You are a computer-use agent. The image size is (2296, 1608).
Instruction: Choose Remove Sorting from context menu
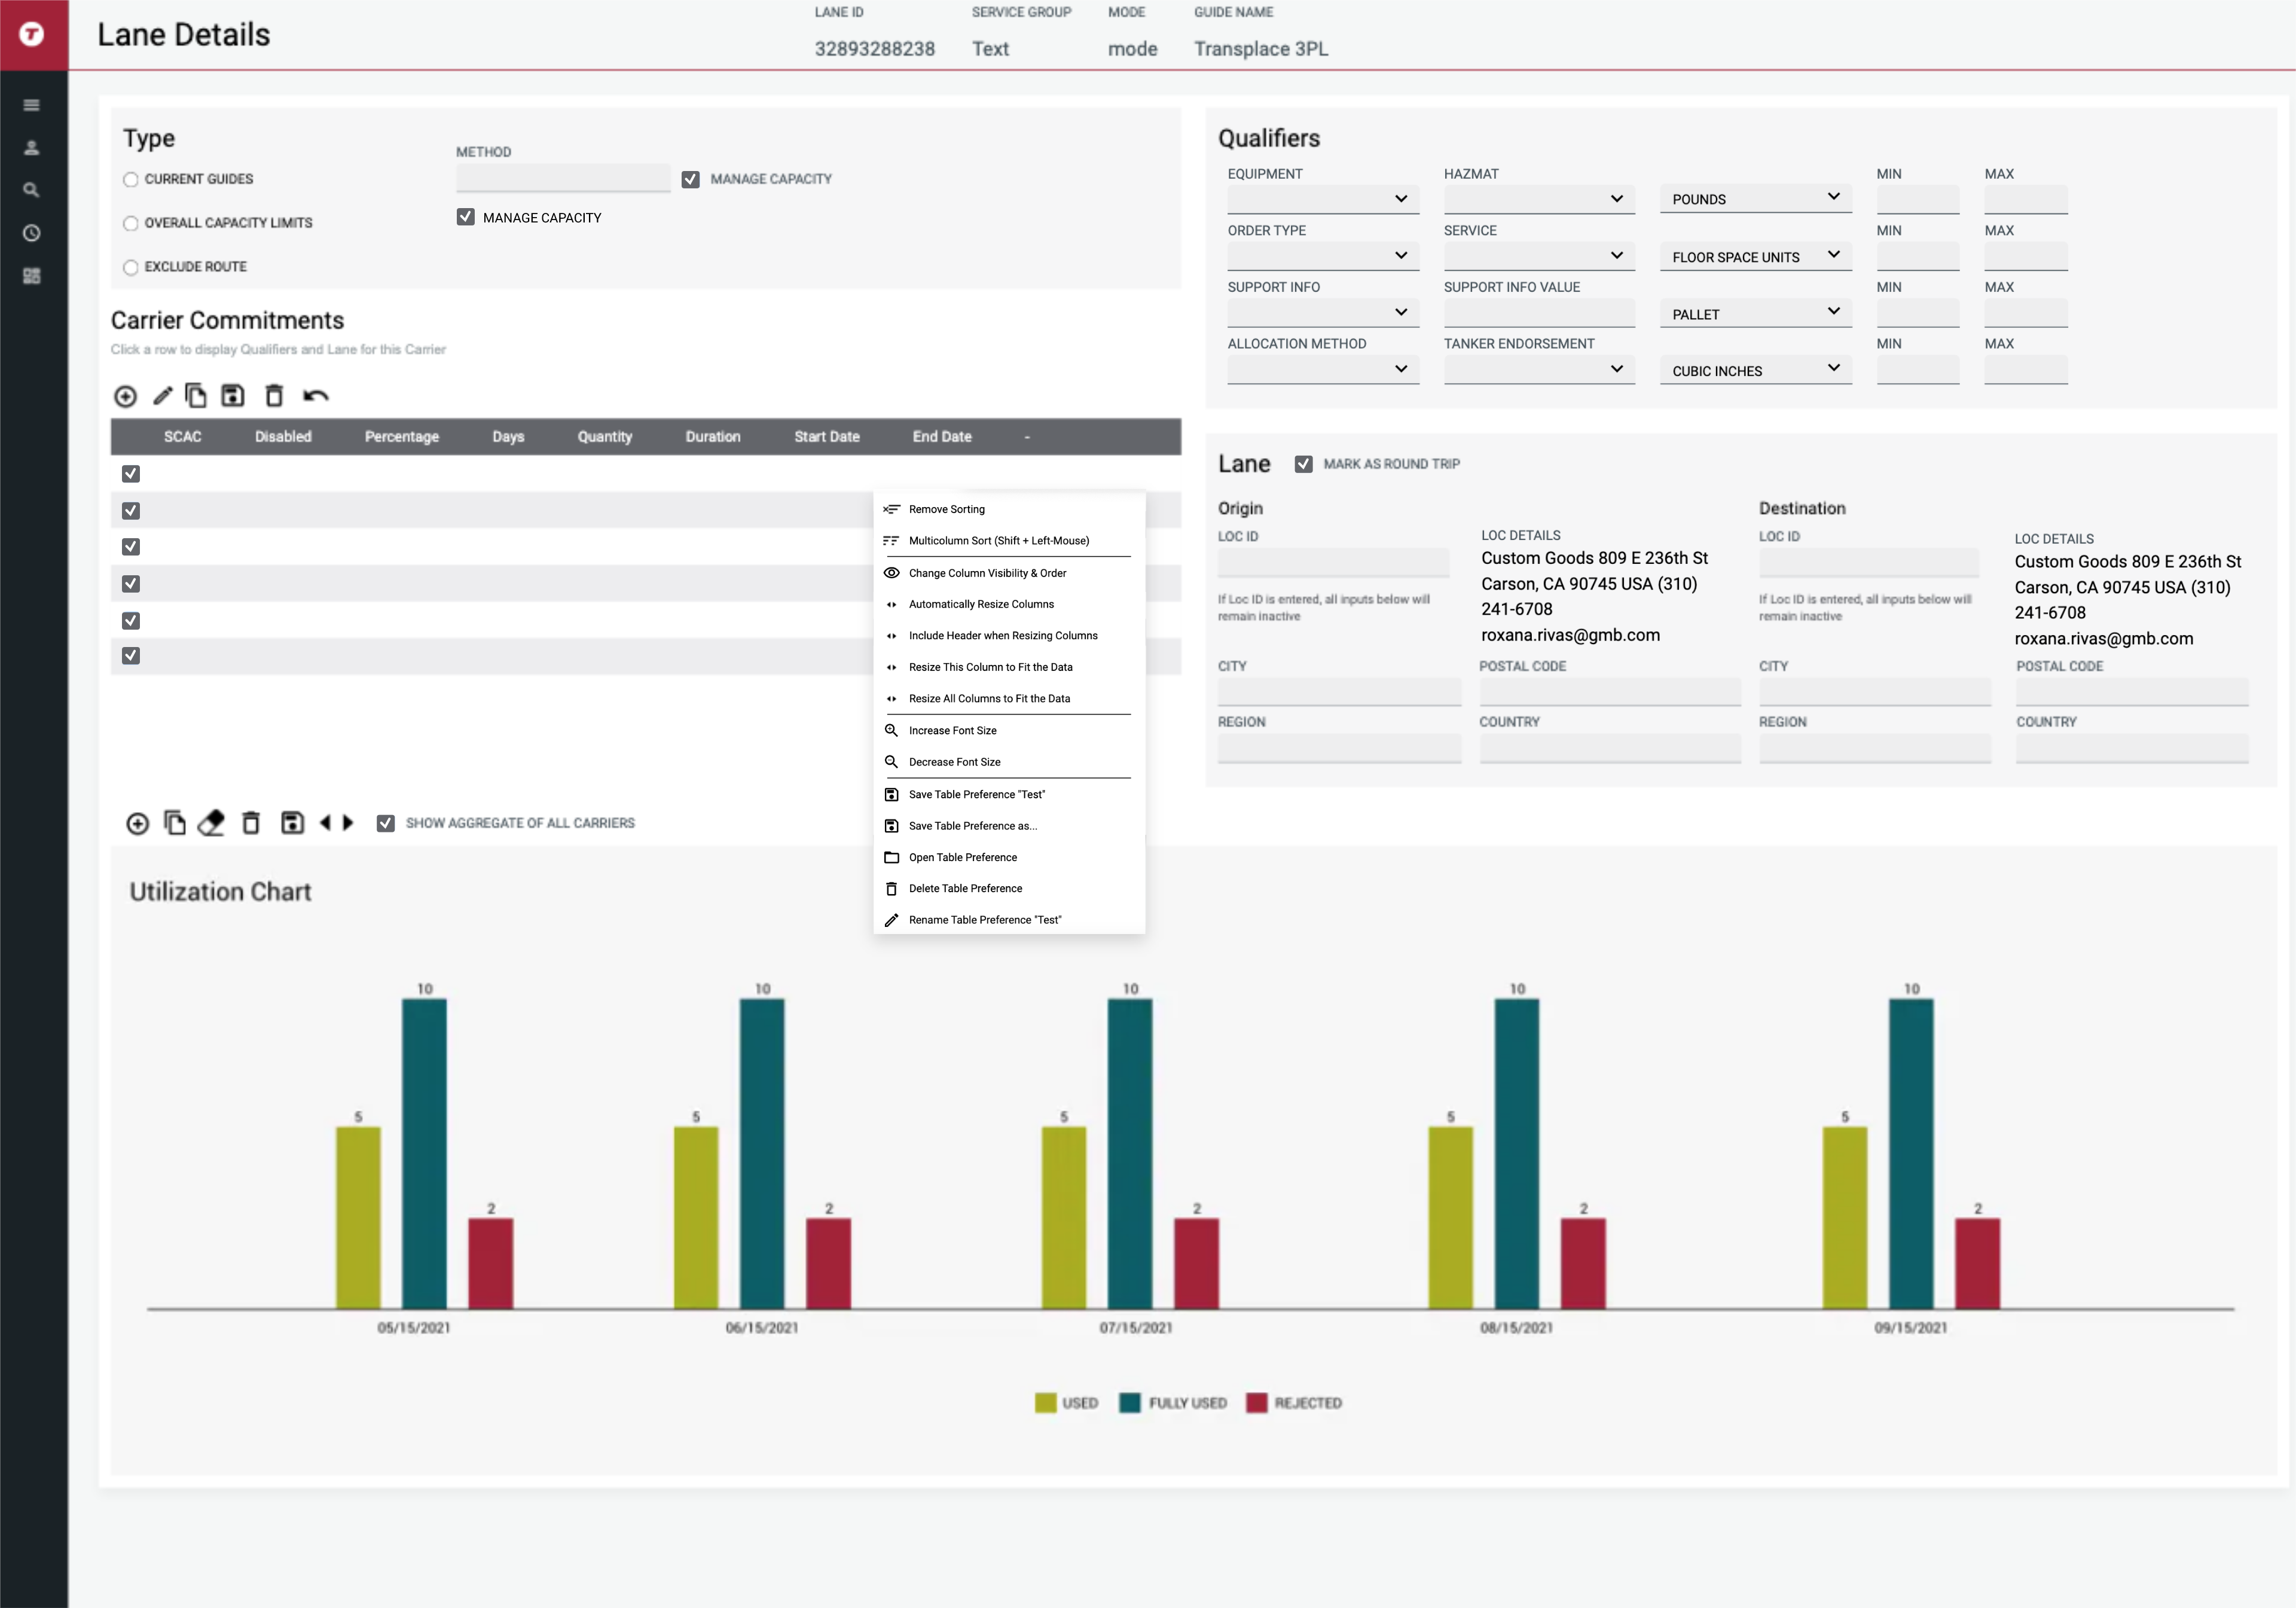[1009, 509]
